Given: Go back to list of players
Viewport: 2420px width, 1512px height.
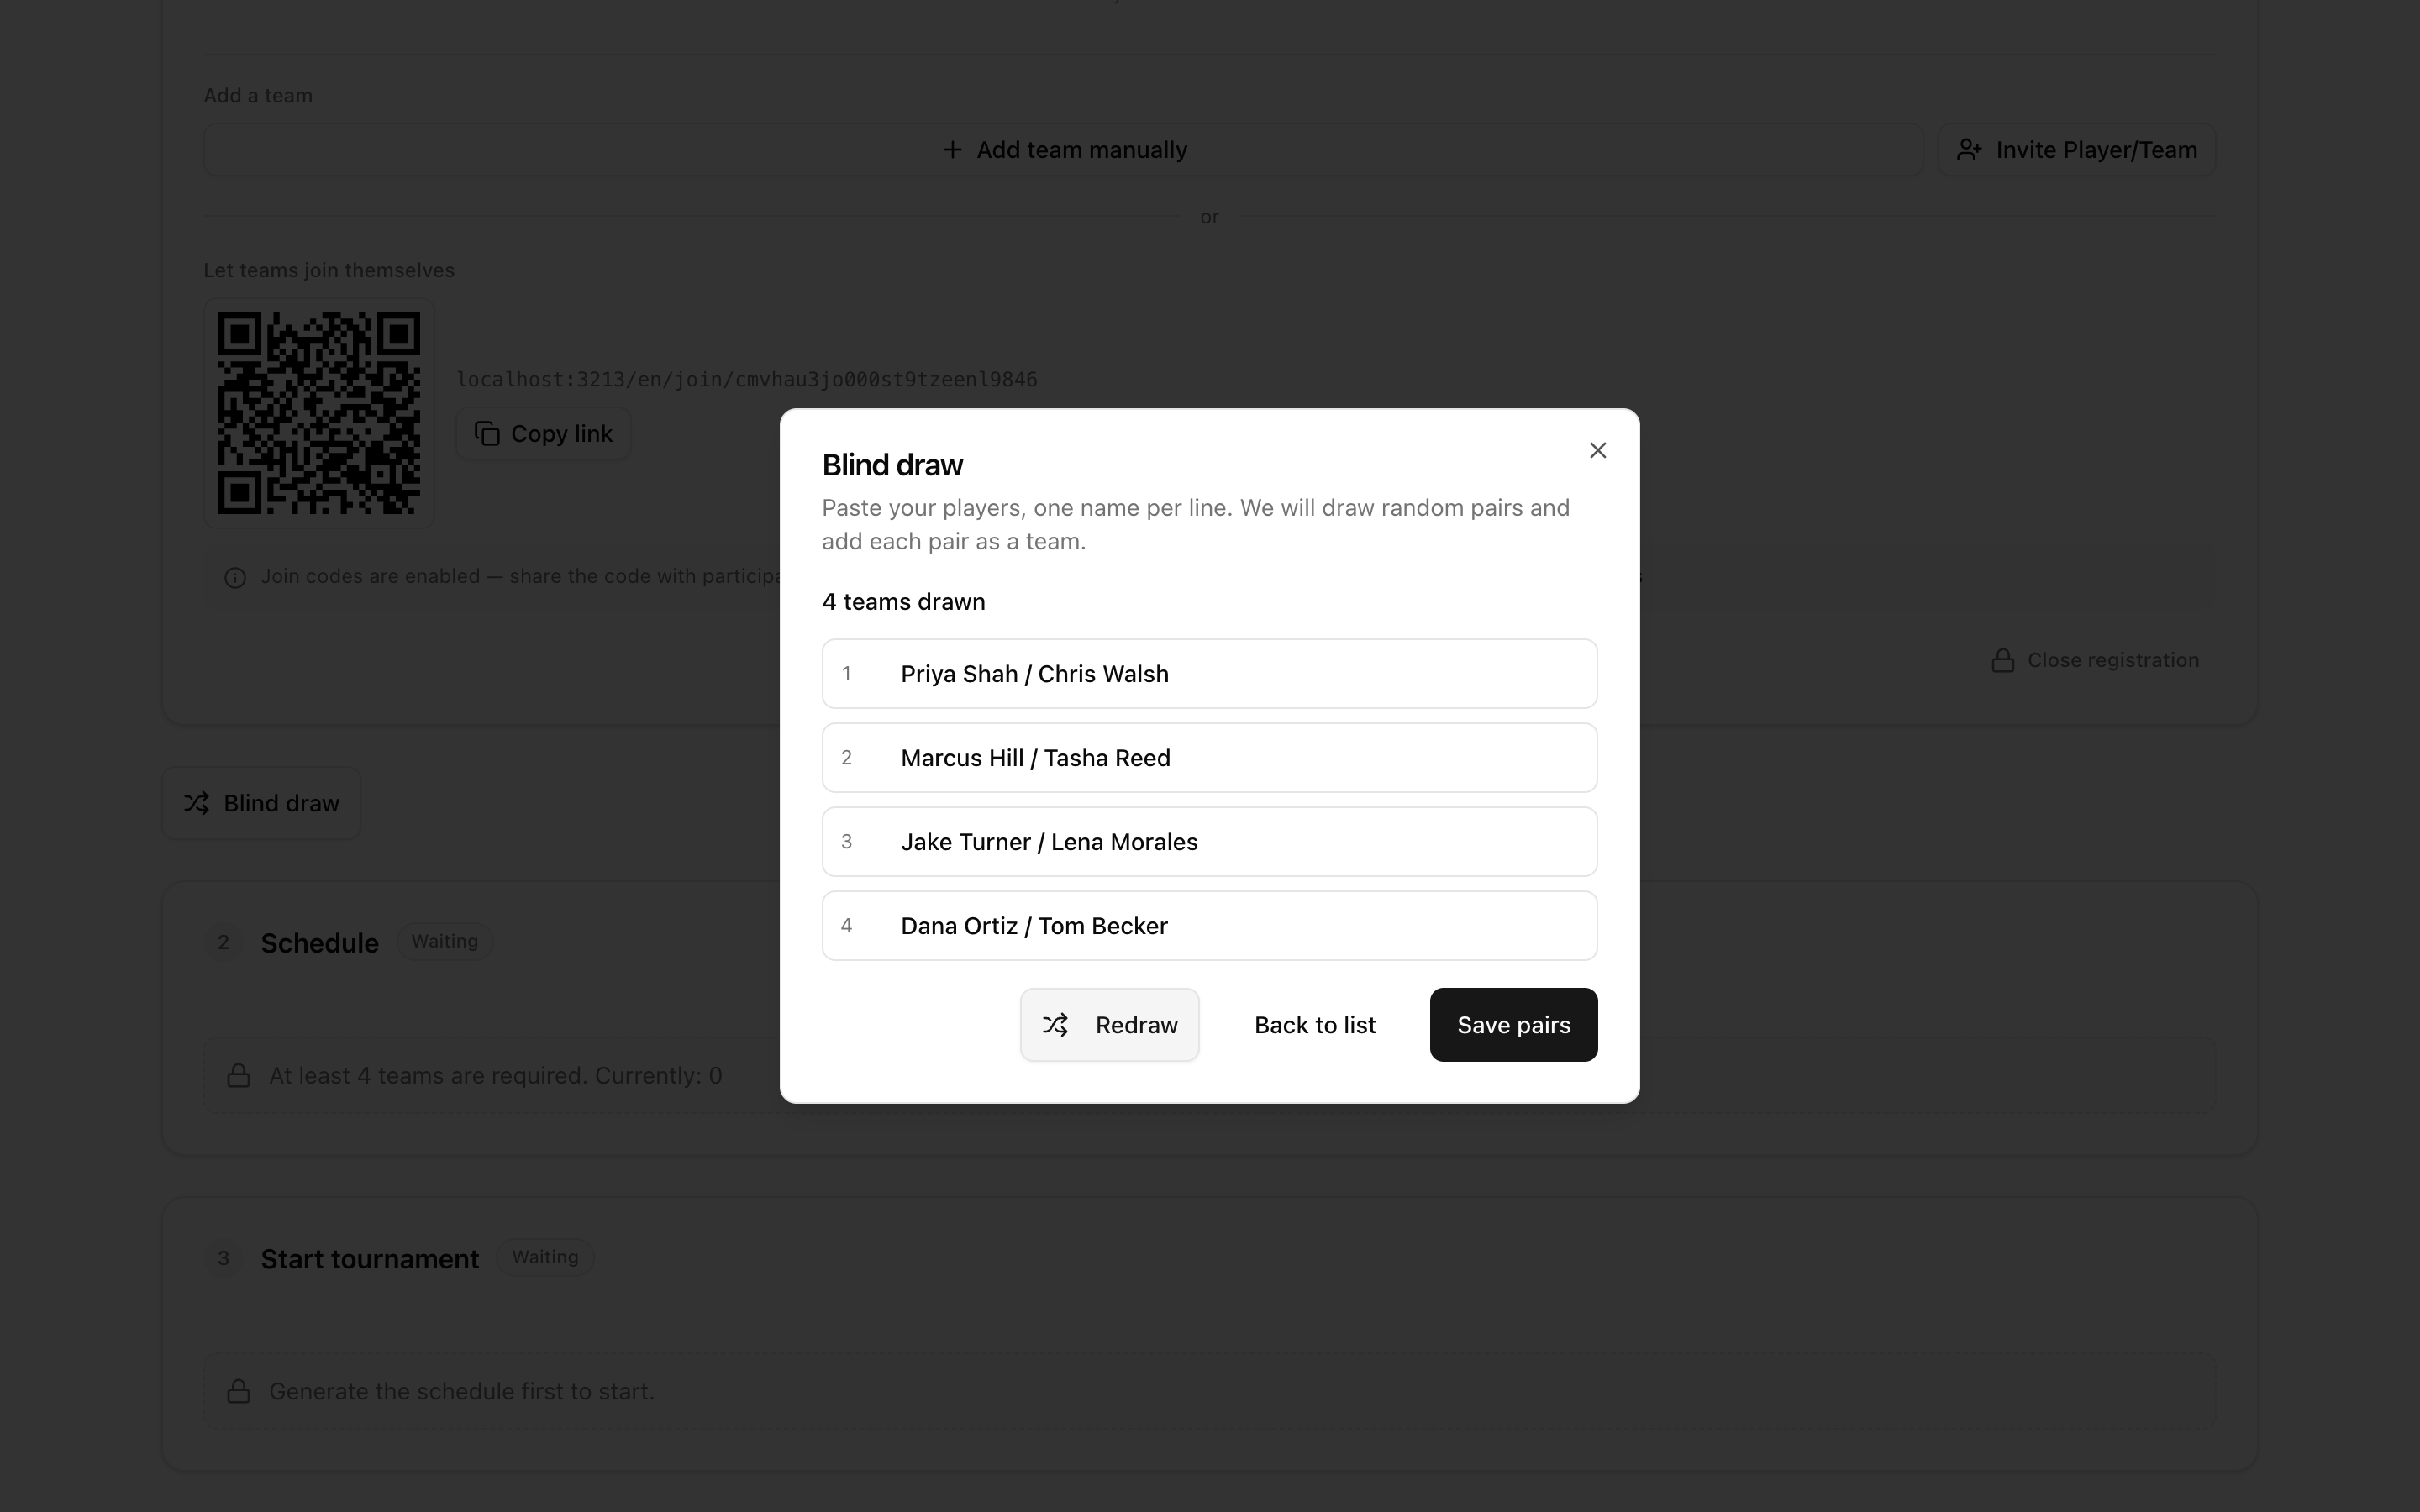Looking at the screenshot, I should pos(1314,1025).
